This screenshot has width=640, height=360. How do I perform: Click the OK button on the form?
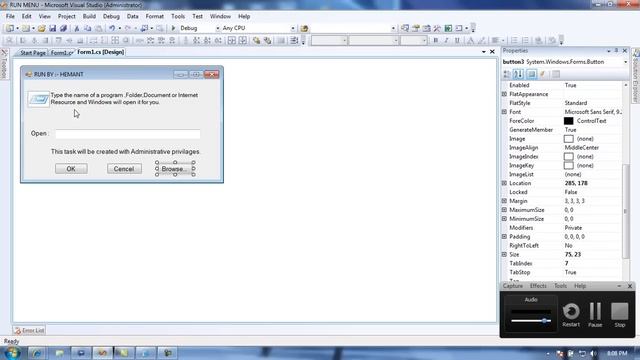click(71, 169)
